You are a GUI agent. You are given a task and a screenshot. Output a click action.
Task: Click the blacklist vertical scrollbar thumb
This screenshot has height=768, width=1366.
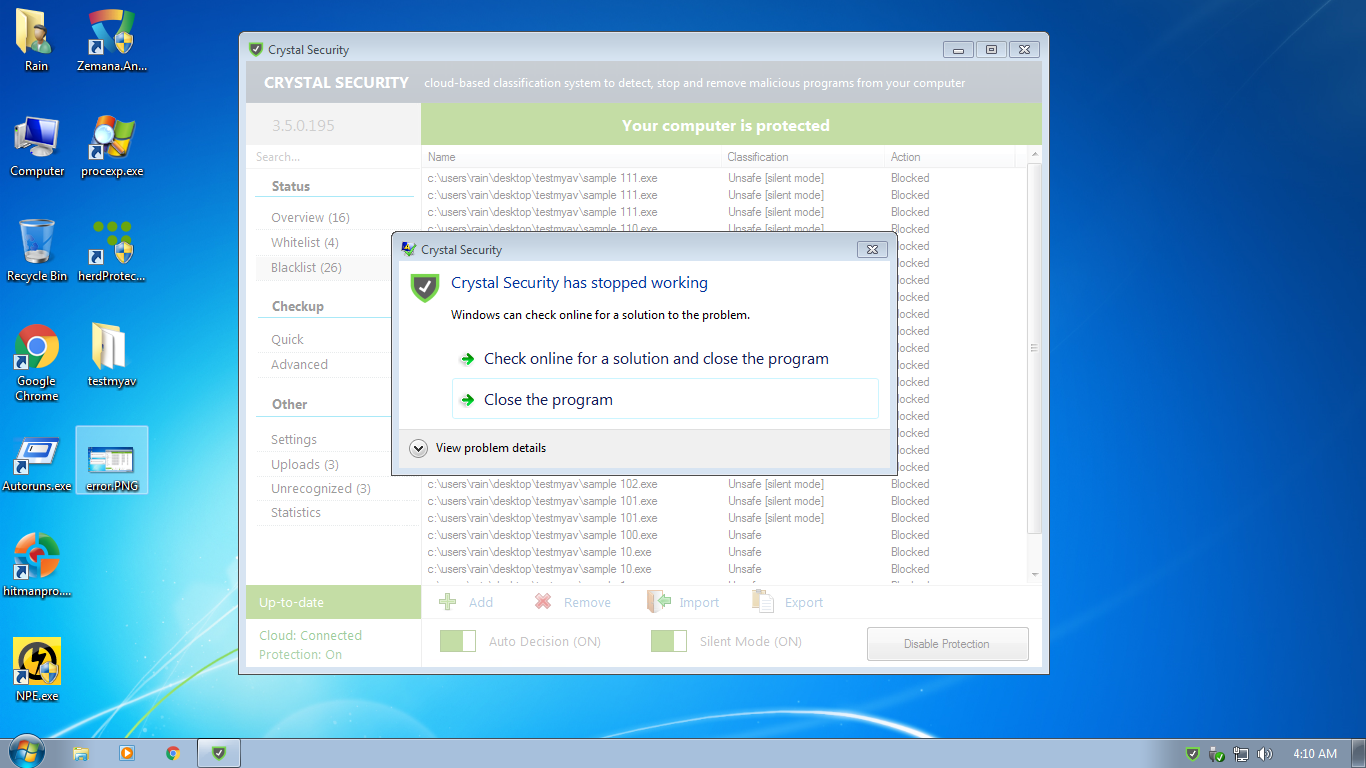1034,348
